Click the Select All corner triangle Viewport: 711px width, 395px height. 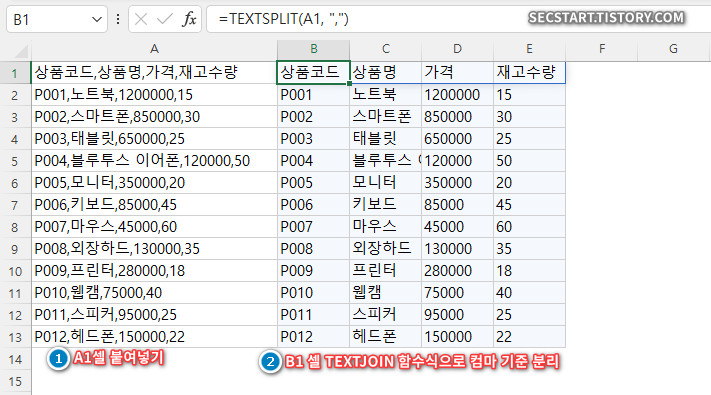tap(21, 51)
